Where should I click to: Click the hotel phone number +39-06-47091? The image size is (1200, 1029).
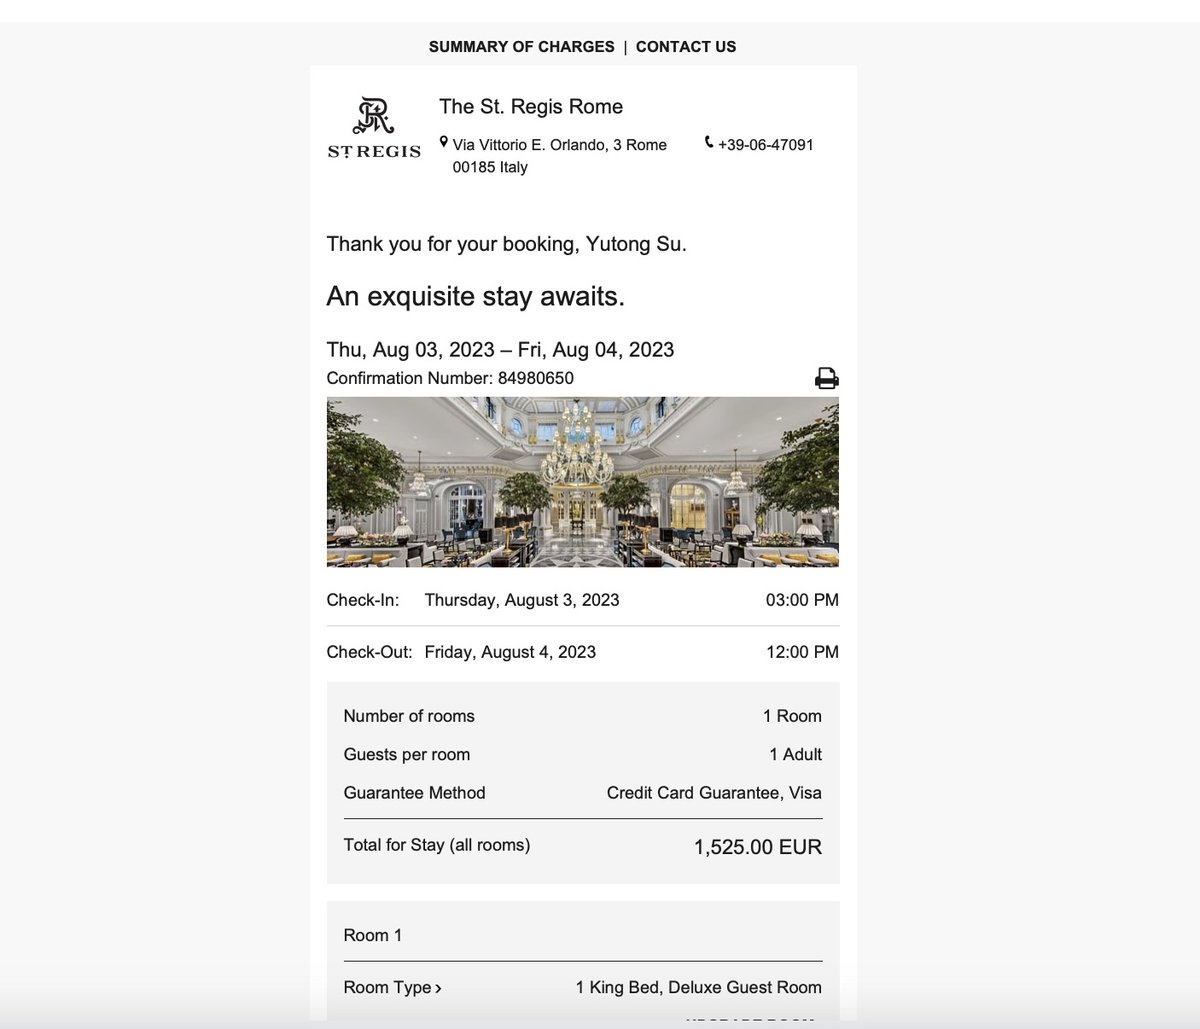pyautogui.click(x=766, y=144)
